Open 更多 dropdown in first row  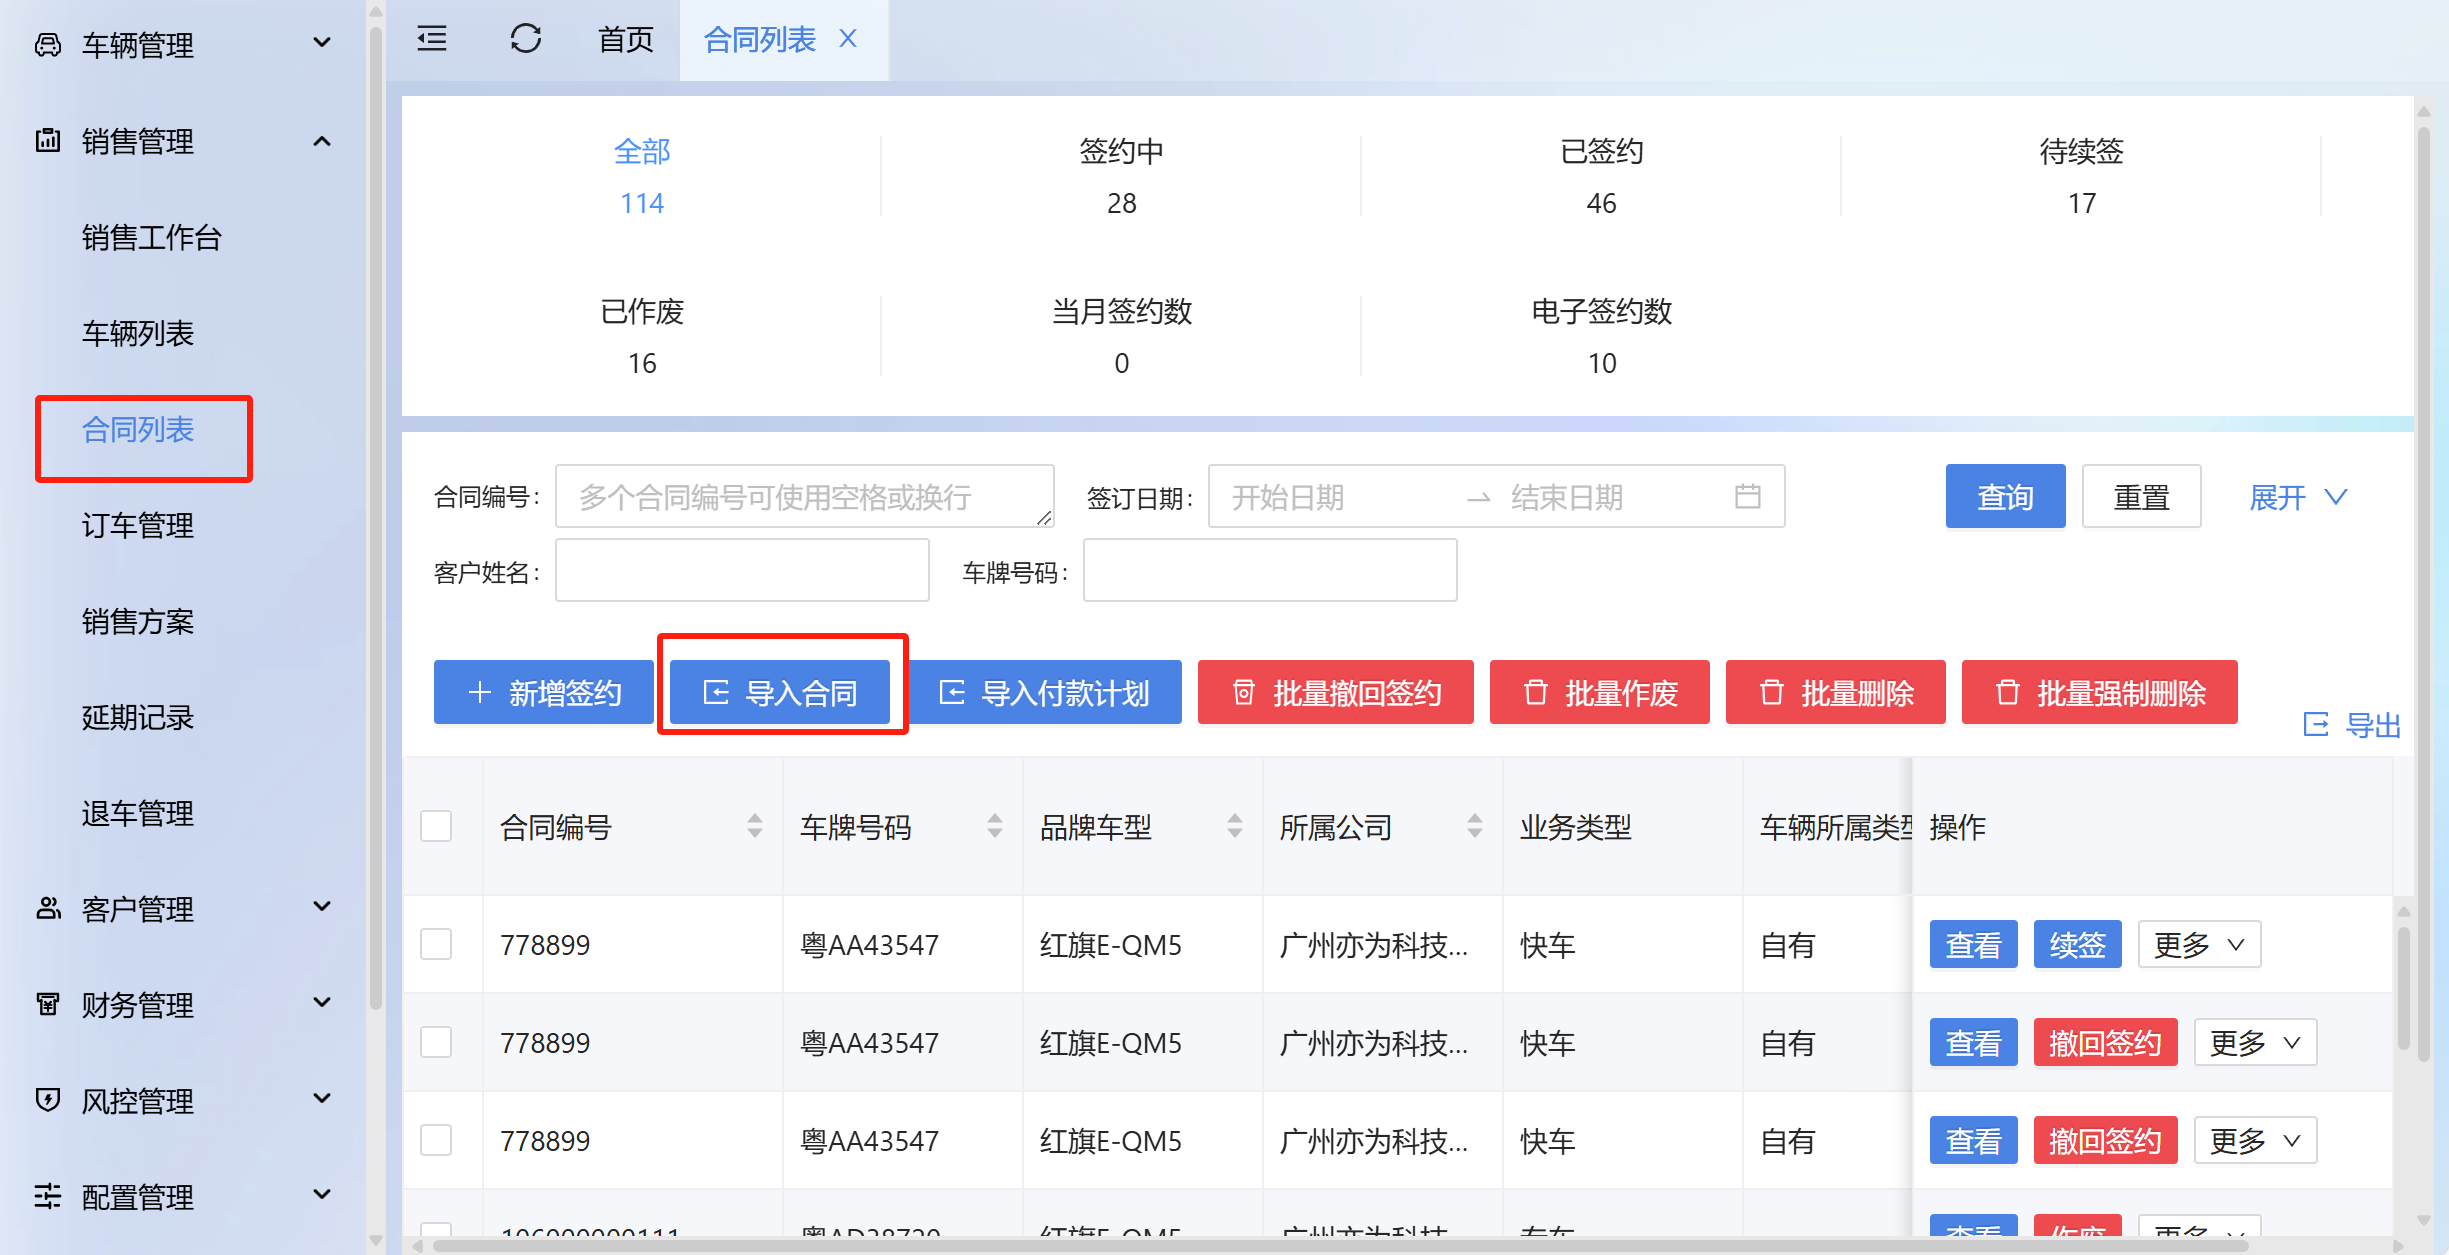pos(2198,944)
